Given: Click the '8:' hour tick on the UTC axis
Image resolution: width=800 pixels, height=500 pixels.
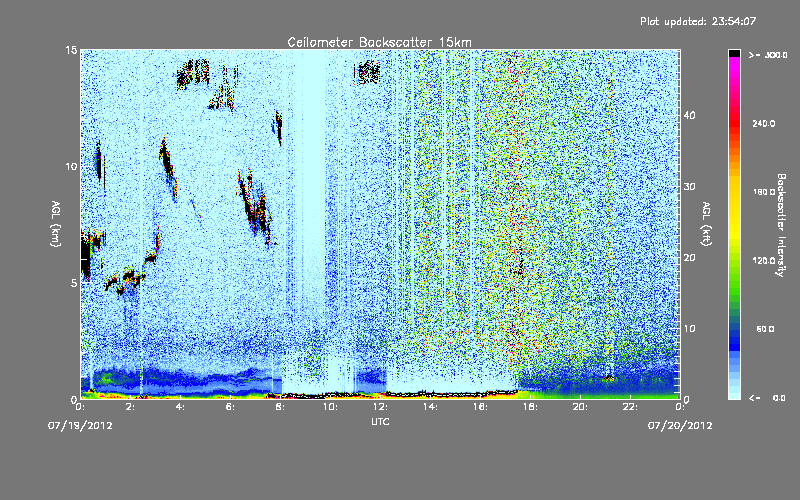Looking at the screenshot, I should coord(280,407).
